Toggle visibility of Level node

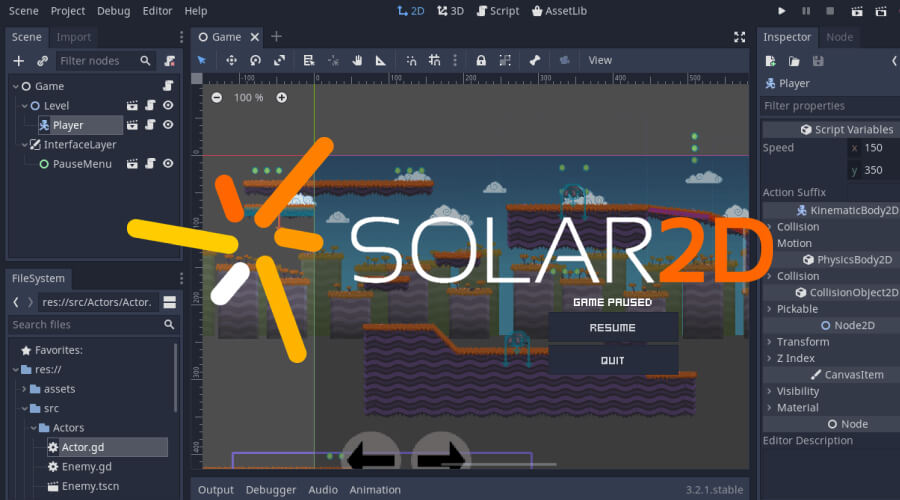click(168, 106)
